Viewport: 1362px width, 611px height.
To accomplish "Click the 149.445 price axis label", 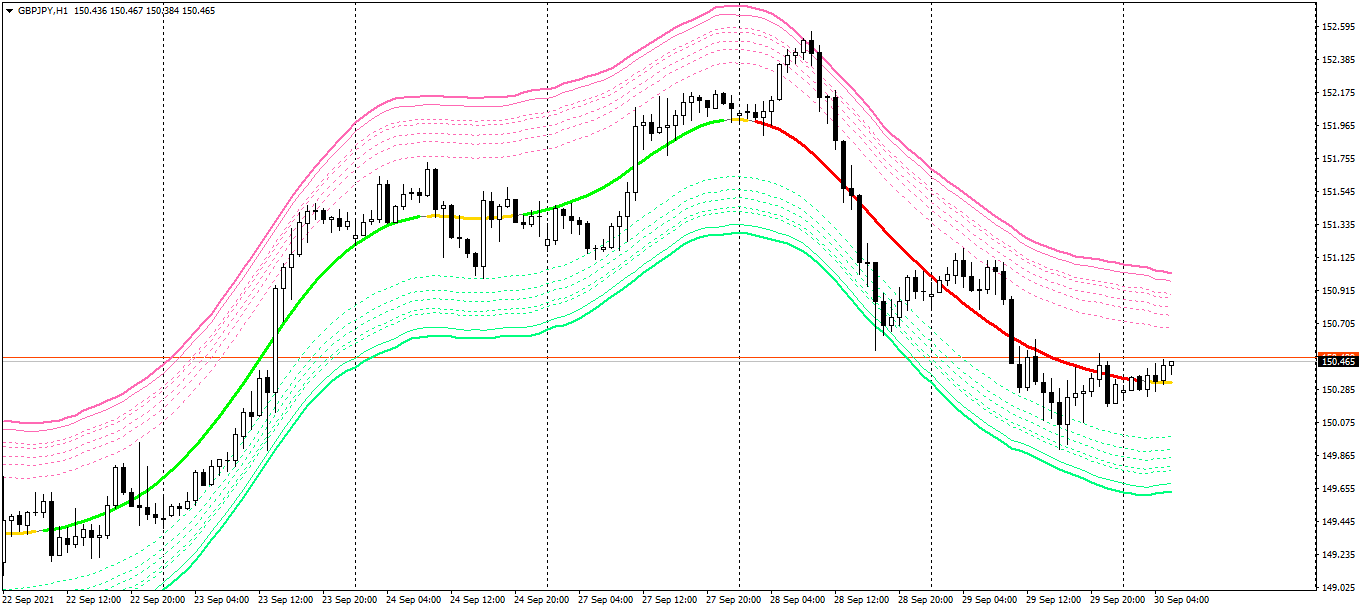I will coord(1338,522).
